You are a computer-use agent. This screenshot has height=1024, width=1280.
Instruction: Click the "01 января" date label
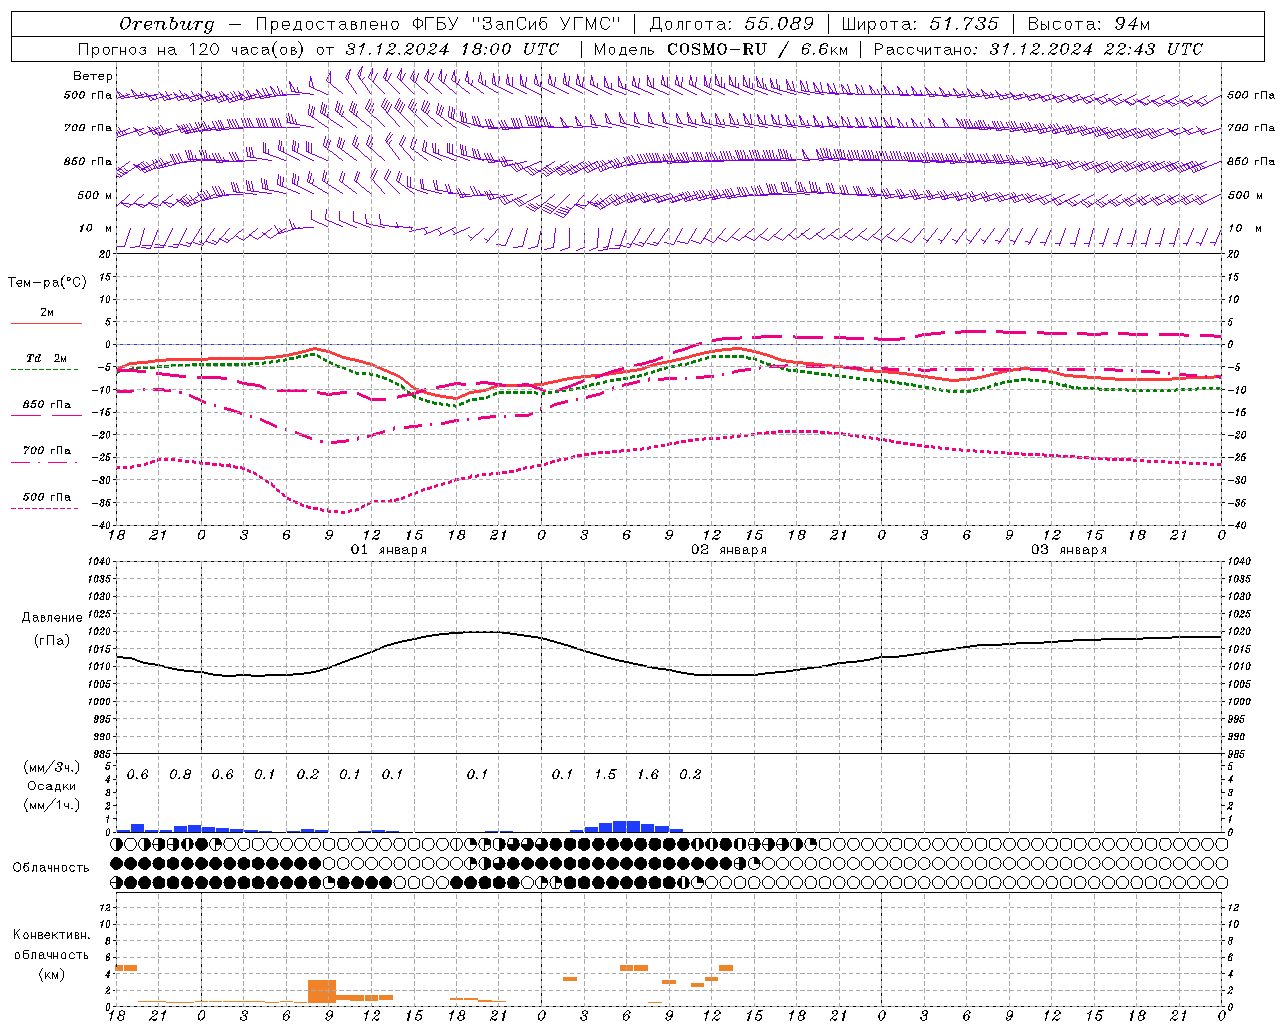point(389,550)
